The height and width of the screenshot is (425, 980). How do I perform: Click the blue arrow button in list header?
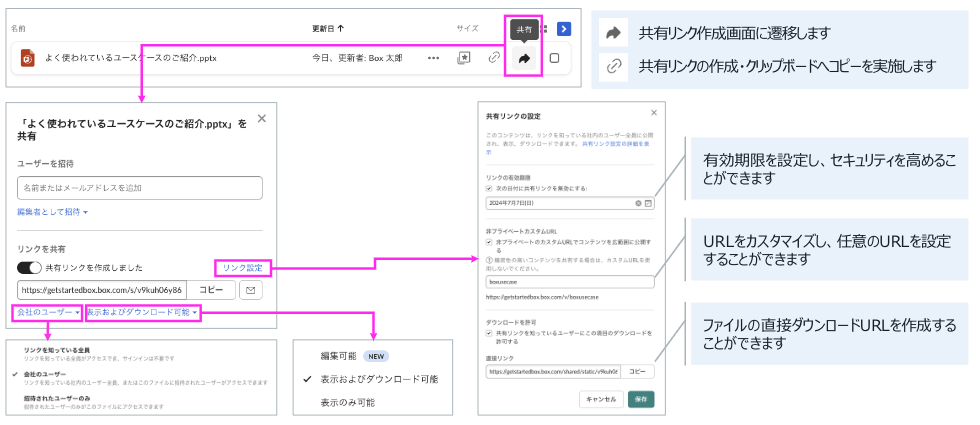(564, 29)
